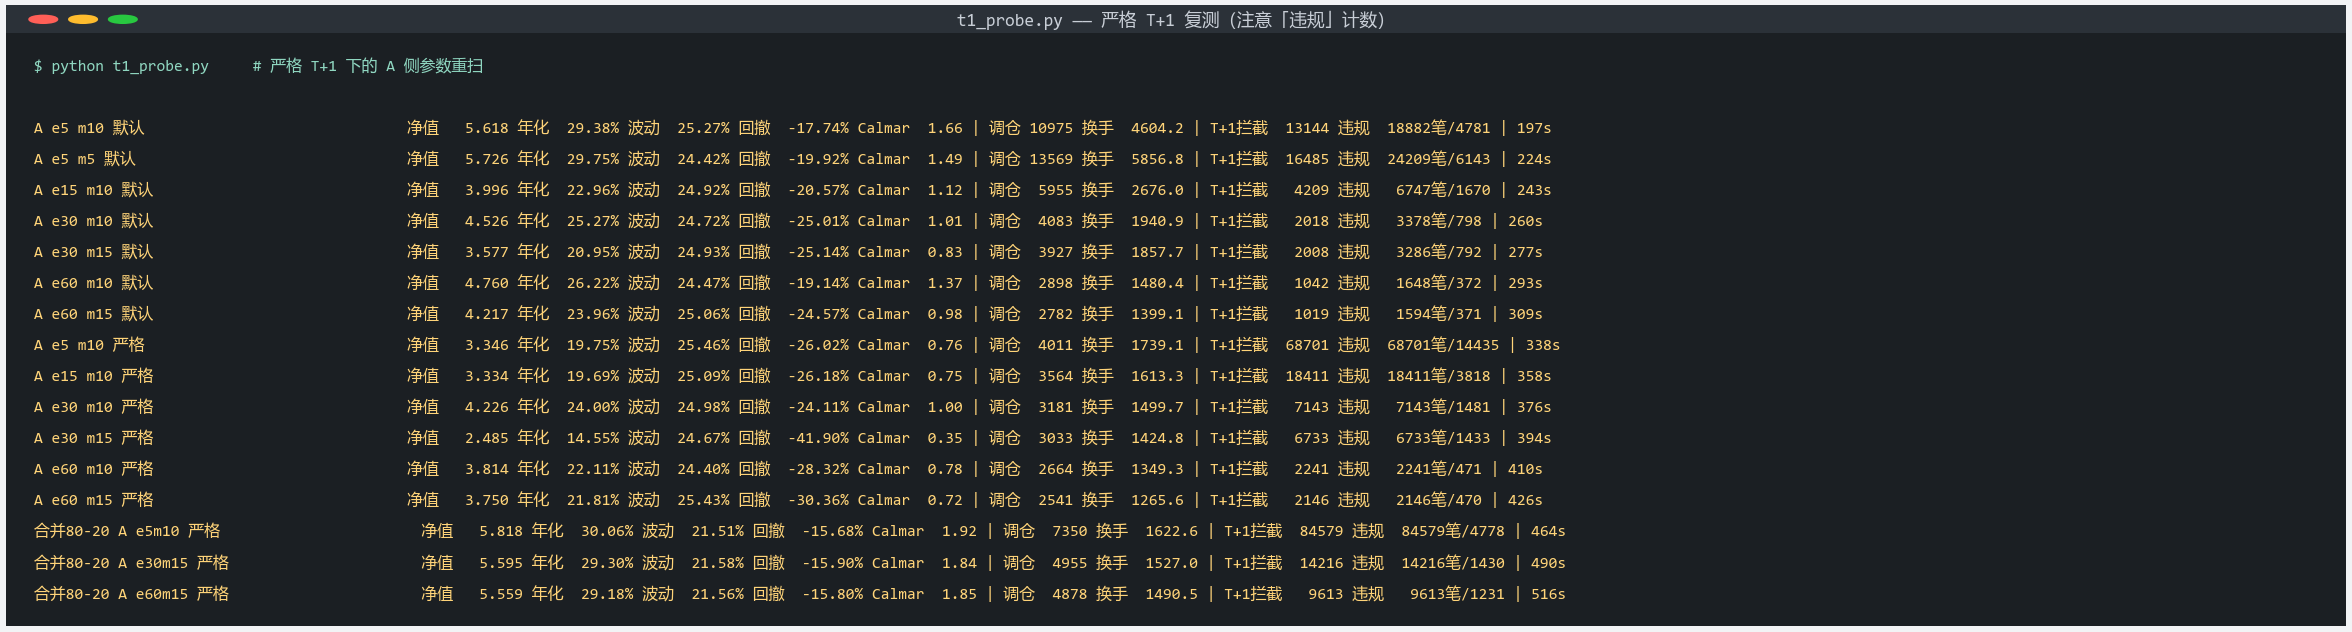
Task: Click the turnover value '1265.6'
Action: pyautogui.click(x=1157, y=500)
